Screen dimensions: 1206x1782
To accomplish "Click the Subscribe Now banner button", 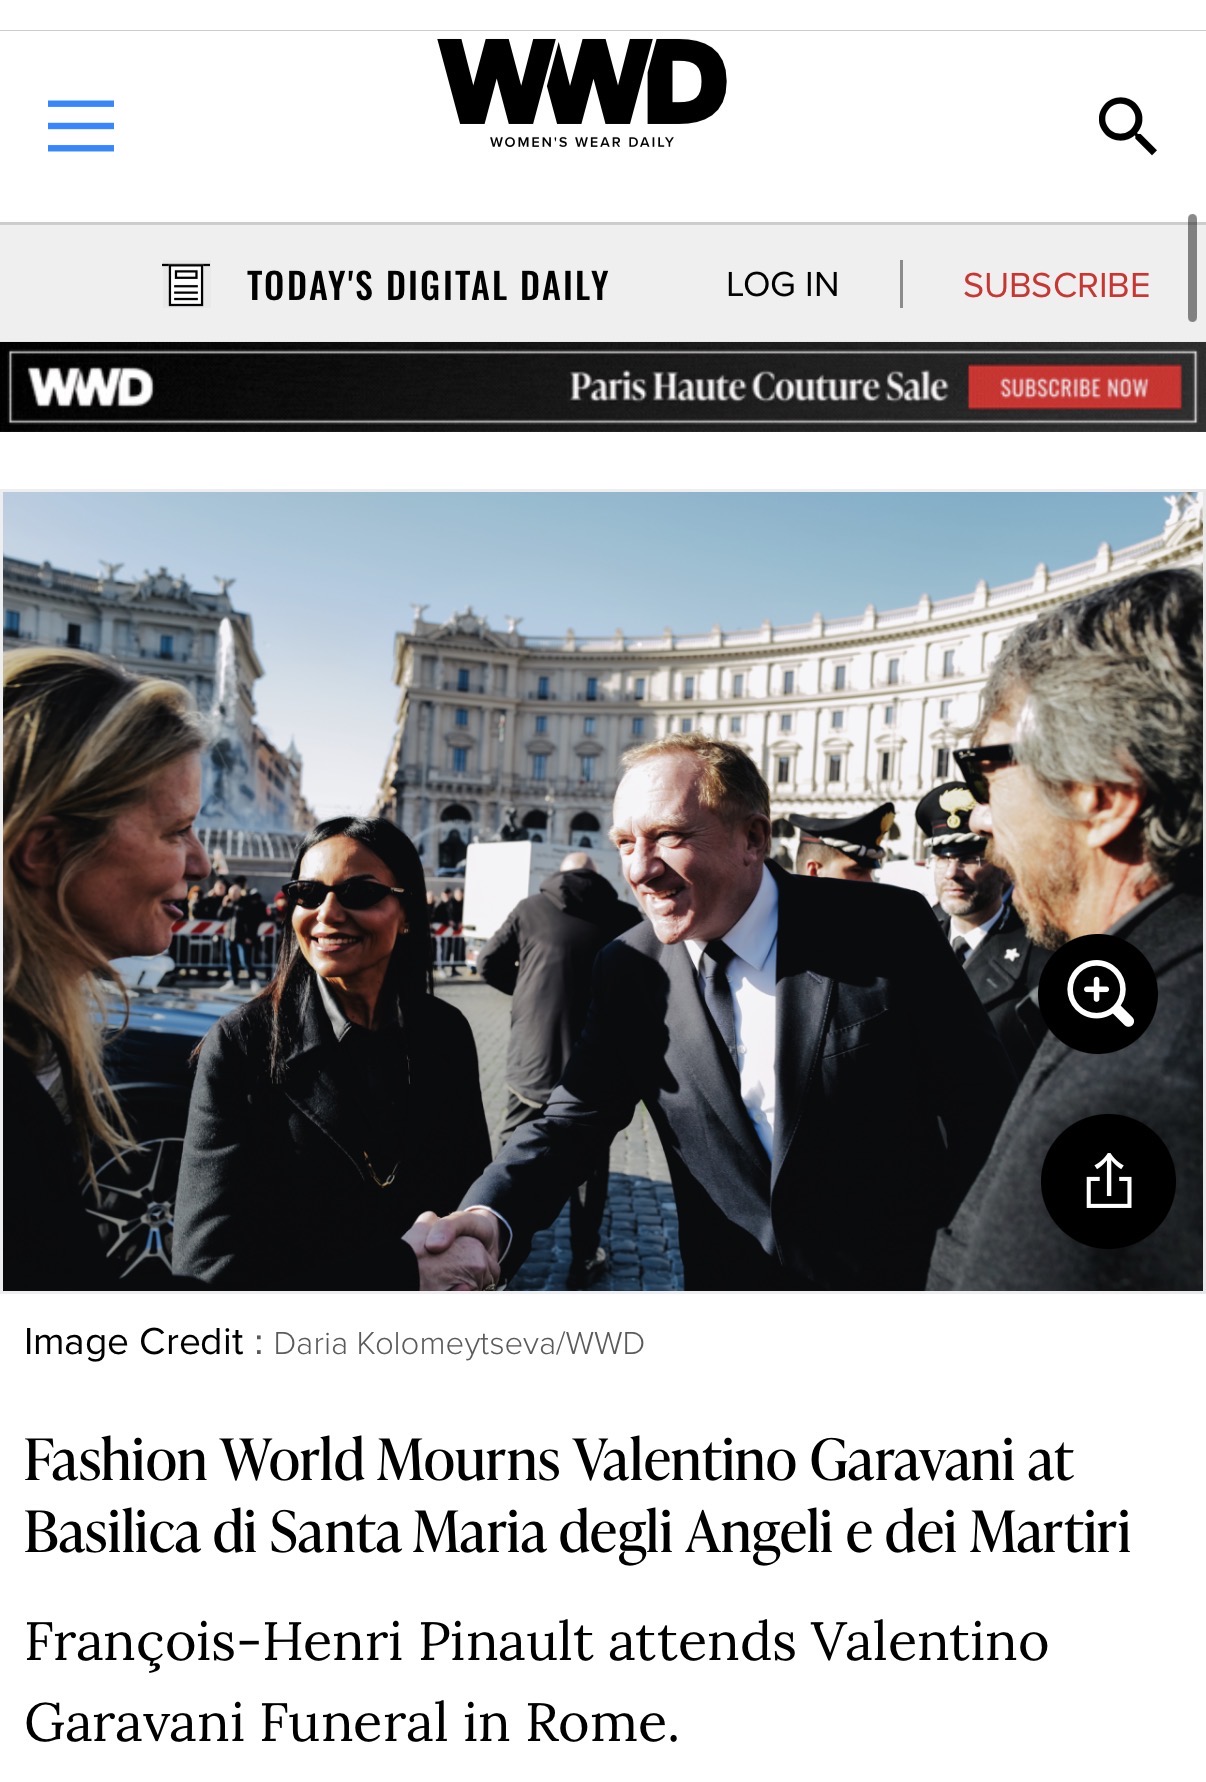I will click(1074, 388).
